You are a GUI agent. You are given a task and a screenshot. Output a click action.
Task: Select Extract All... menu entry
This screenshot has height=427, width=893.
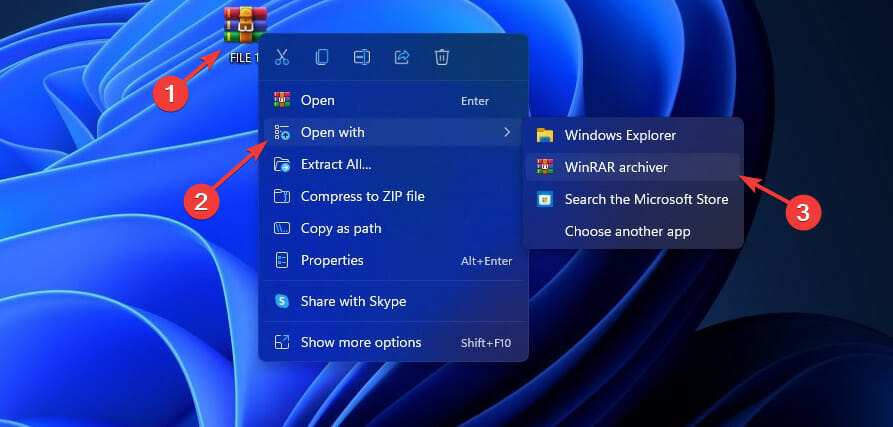(393, 165)
